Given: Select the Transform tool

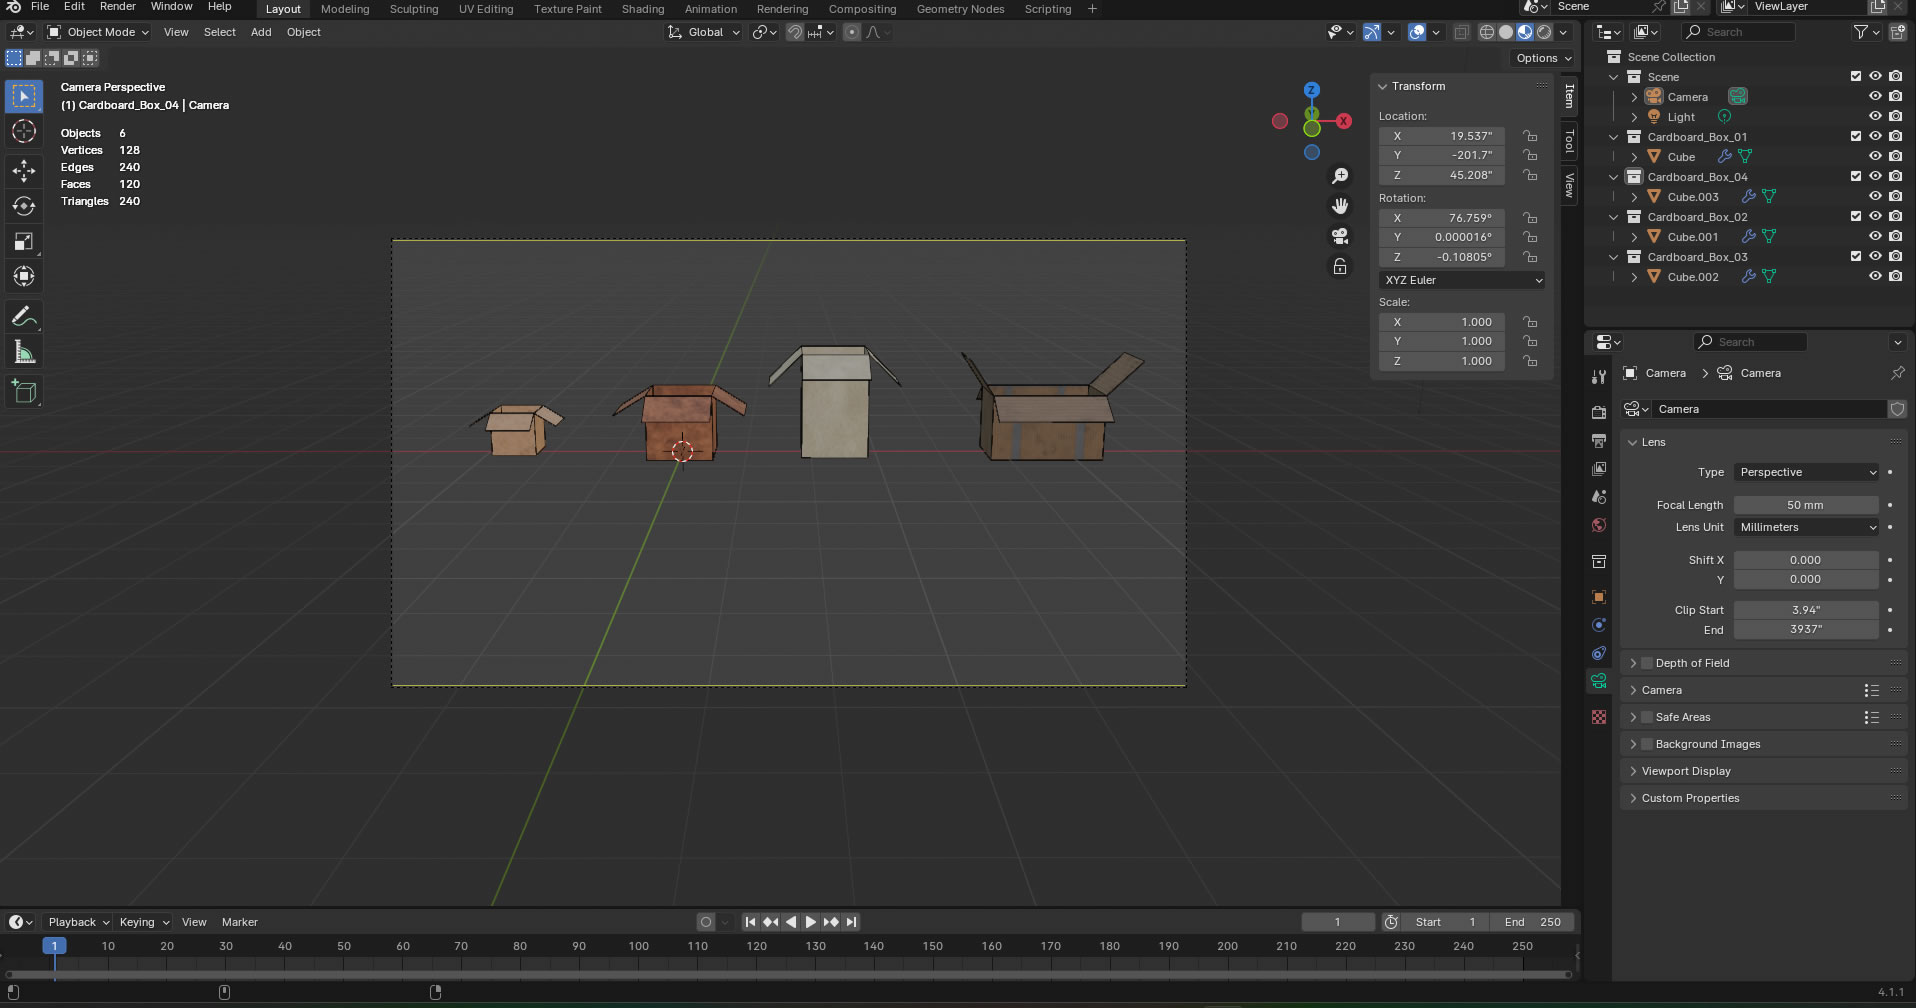Looking at the screenshot, I should point(24,276).
